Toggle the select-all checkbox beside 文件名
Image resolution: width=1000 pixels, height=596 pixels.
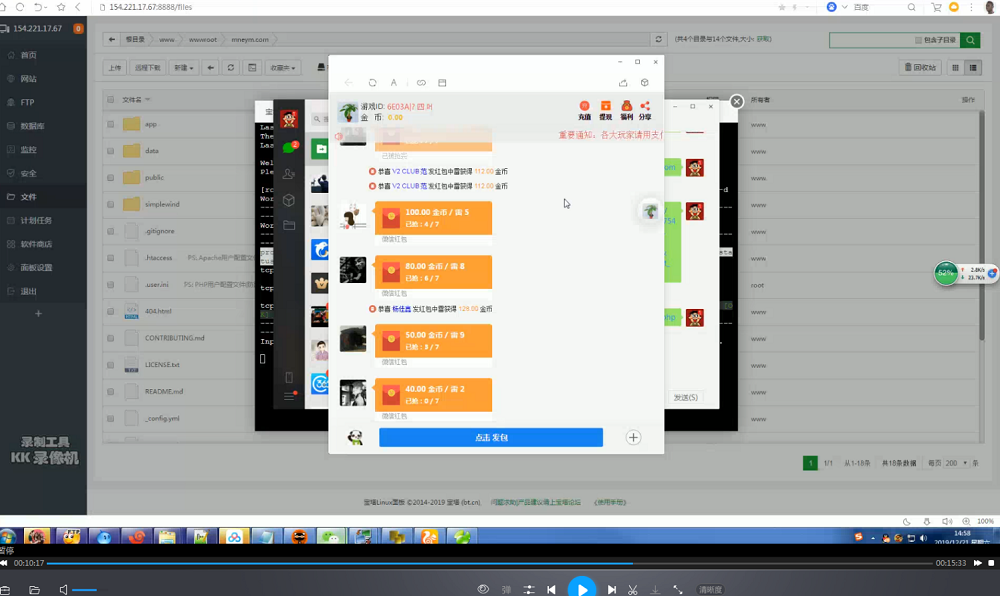(x=110, y=100)
